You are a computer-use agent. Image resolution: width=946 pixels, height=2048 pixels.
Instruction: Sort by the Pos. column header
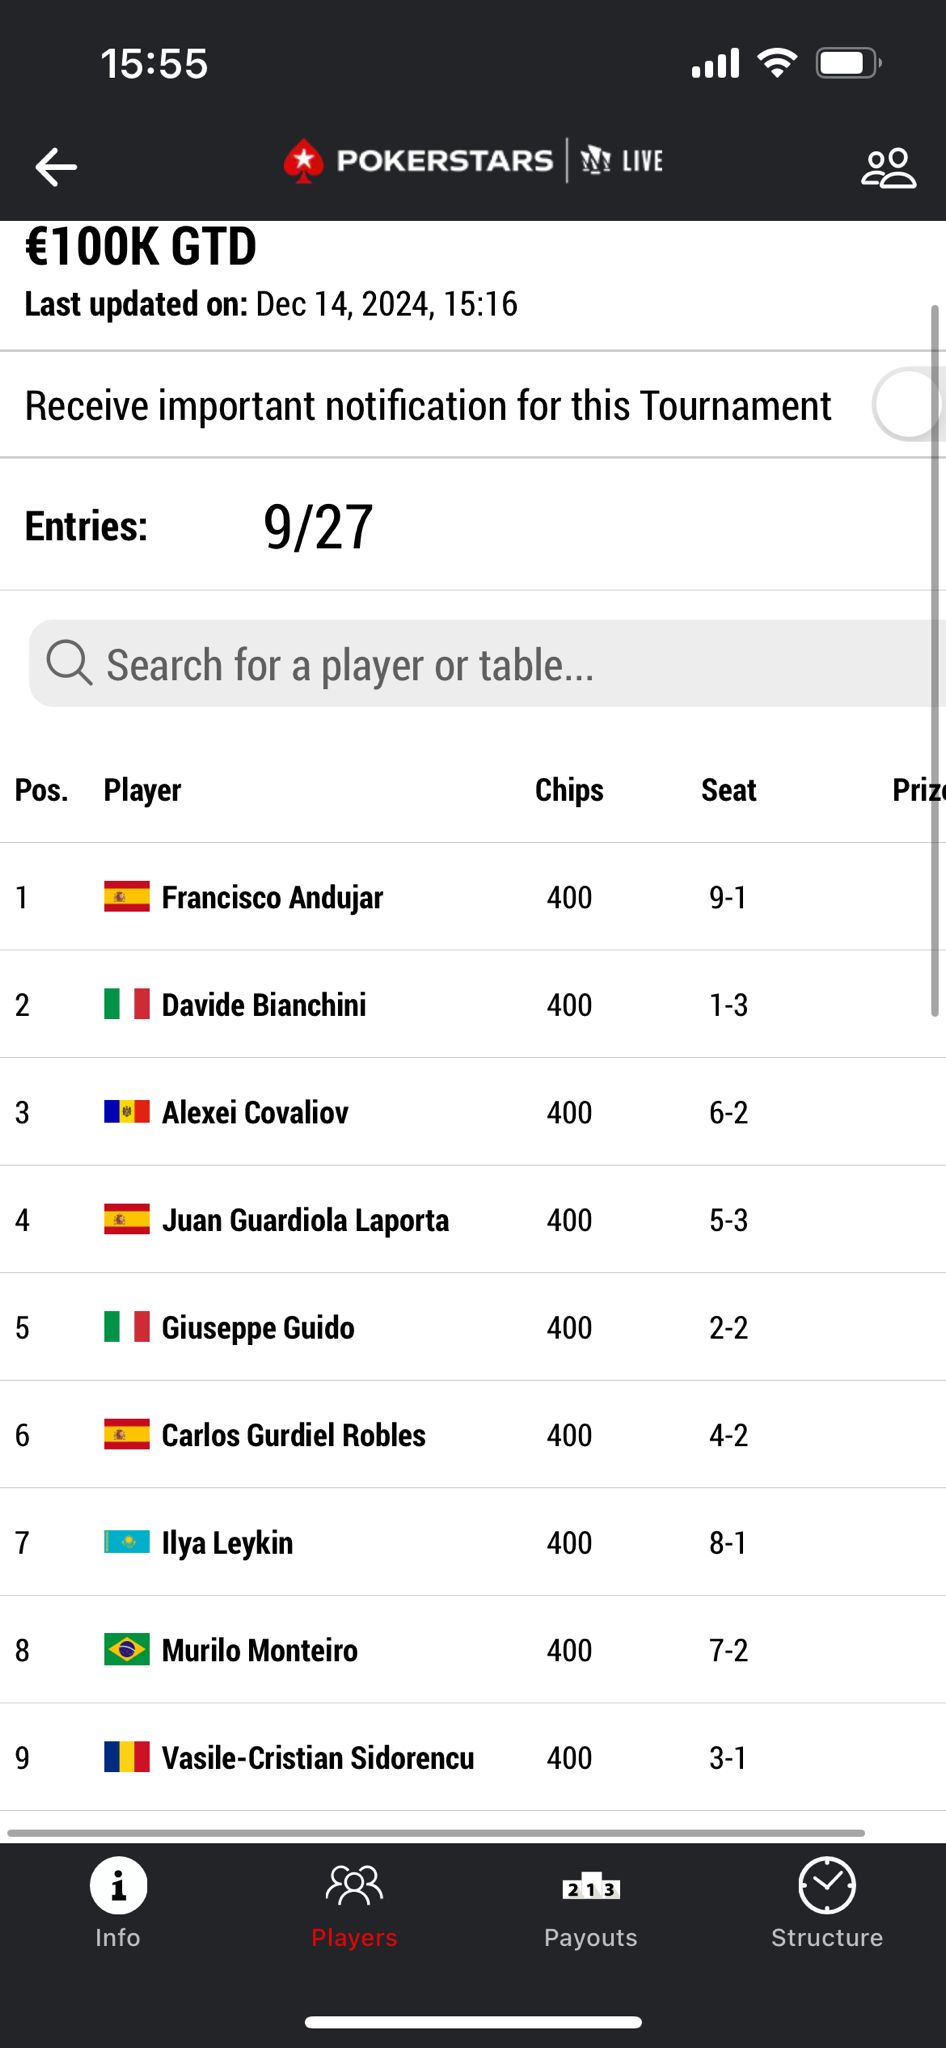click(41, 790)
